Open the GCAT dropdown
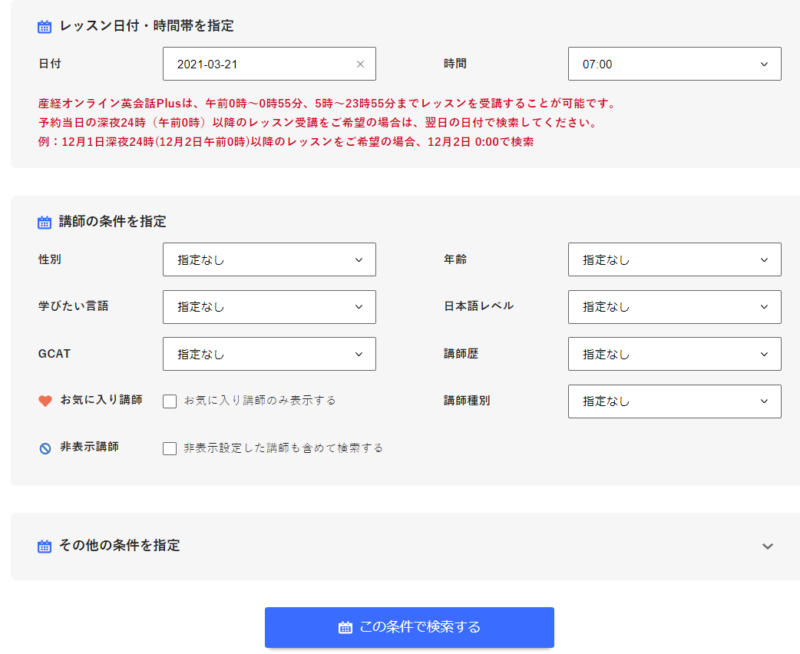The height and width of the screenshot is (654, 800). 269,354
